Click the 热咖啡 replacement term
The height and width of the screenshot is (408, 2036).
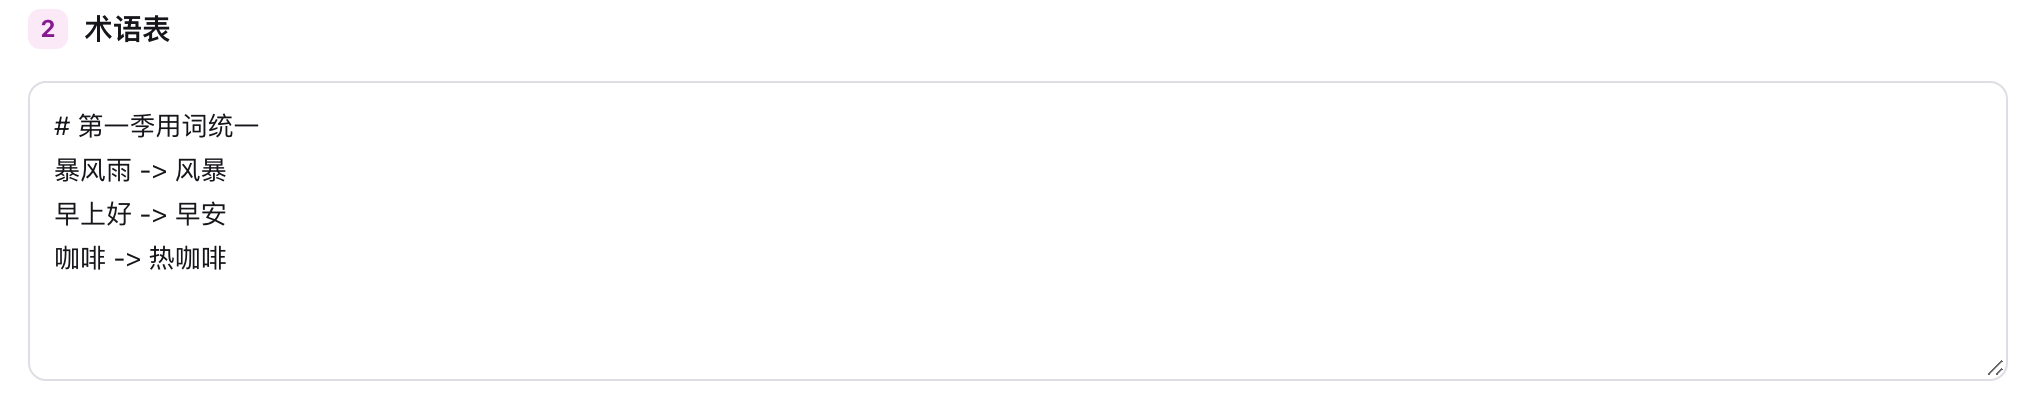coord(188,258)
